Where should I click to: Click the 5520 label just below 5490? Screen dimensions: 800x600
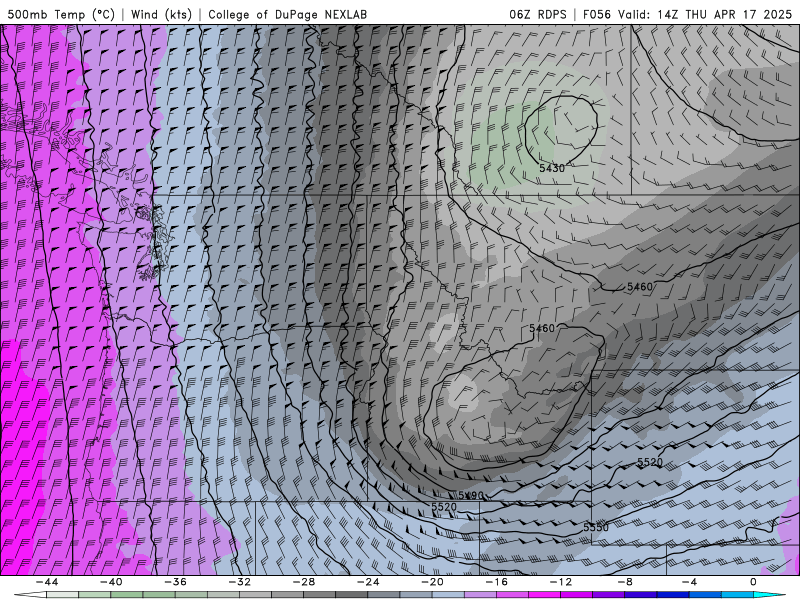pyautogui.click(x=444, y=507)
